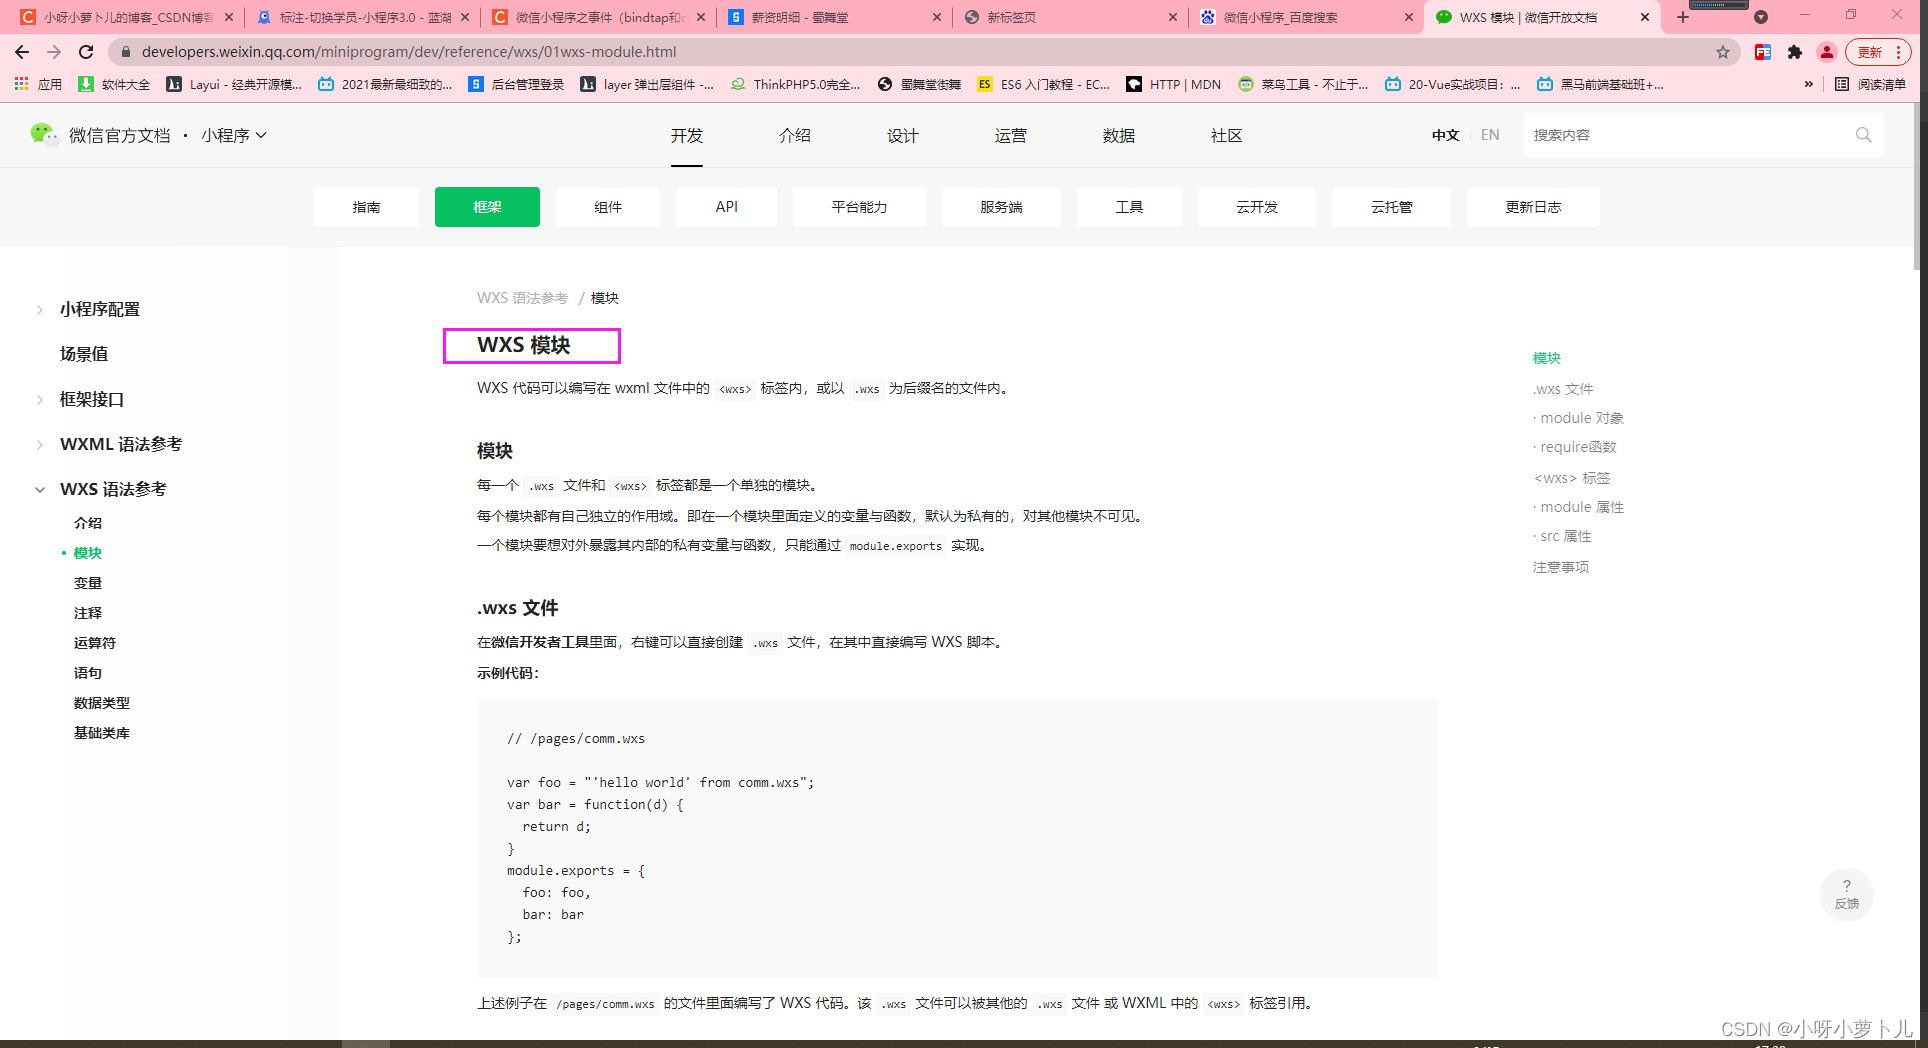Open the ThinkPHP5.0 bookmark
Screen dimensions: 1928x1048
pos(795,84)
